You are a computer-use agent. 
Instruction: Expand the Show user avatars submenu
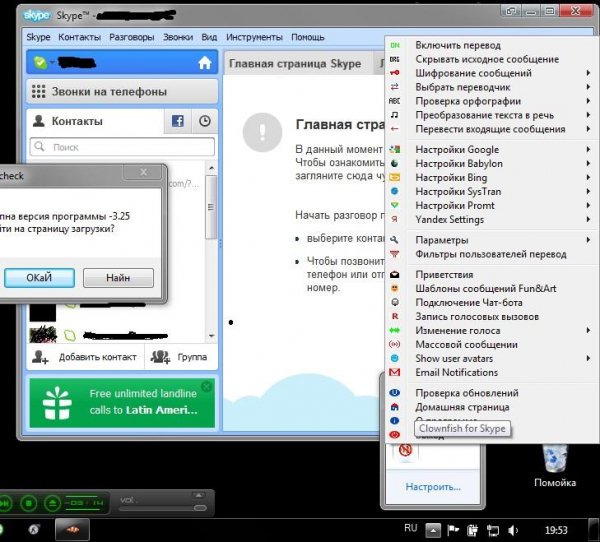(x=588, y=358)
